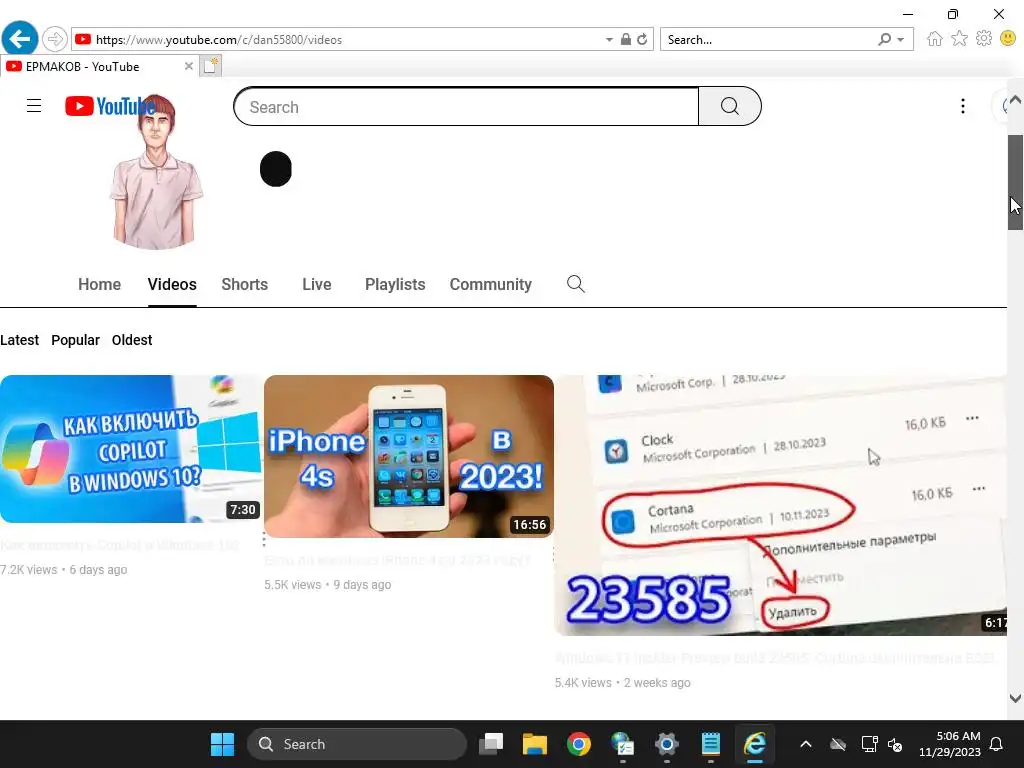Click the IE Search... box
This screenshot has height=768, width=1024.
(767, 39)
